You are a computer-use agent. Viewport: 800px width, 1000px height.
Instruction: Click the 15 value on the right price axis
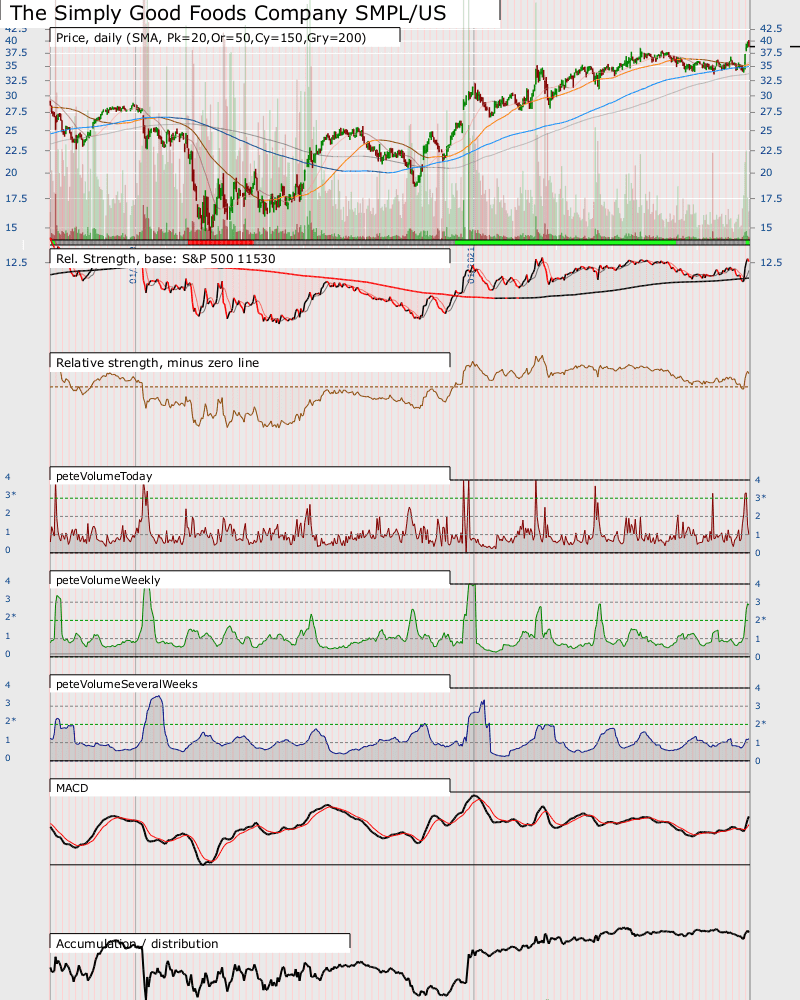click(766, 227)
